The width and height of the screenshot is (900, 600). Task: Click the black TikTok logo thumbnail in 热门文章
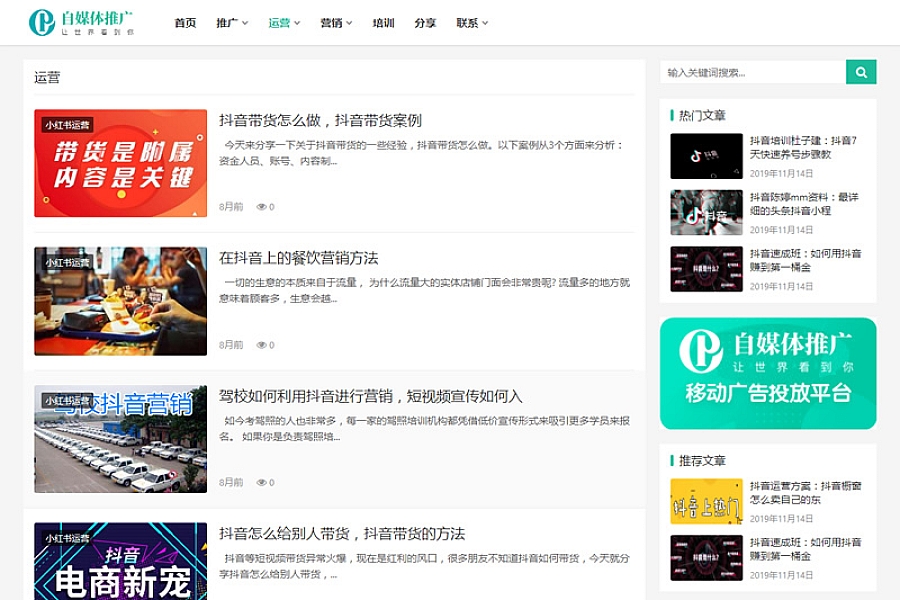point(707,156)
